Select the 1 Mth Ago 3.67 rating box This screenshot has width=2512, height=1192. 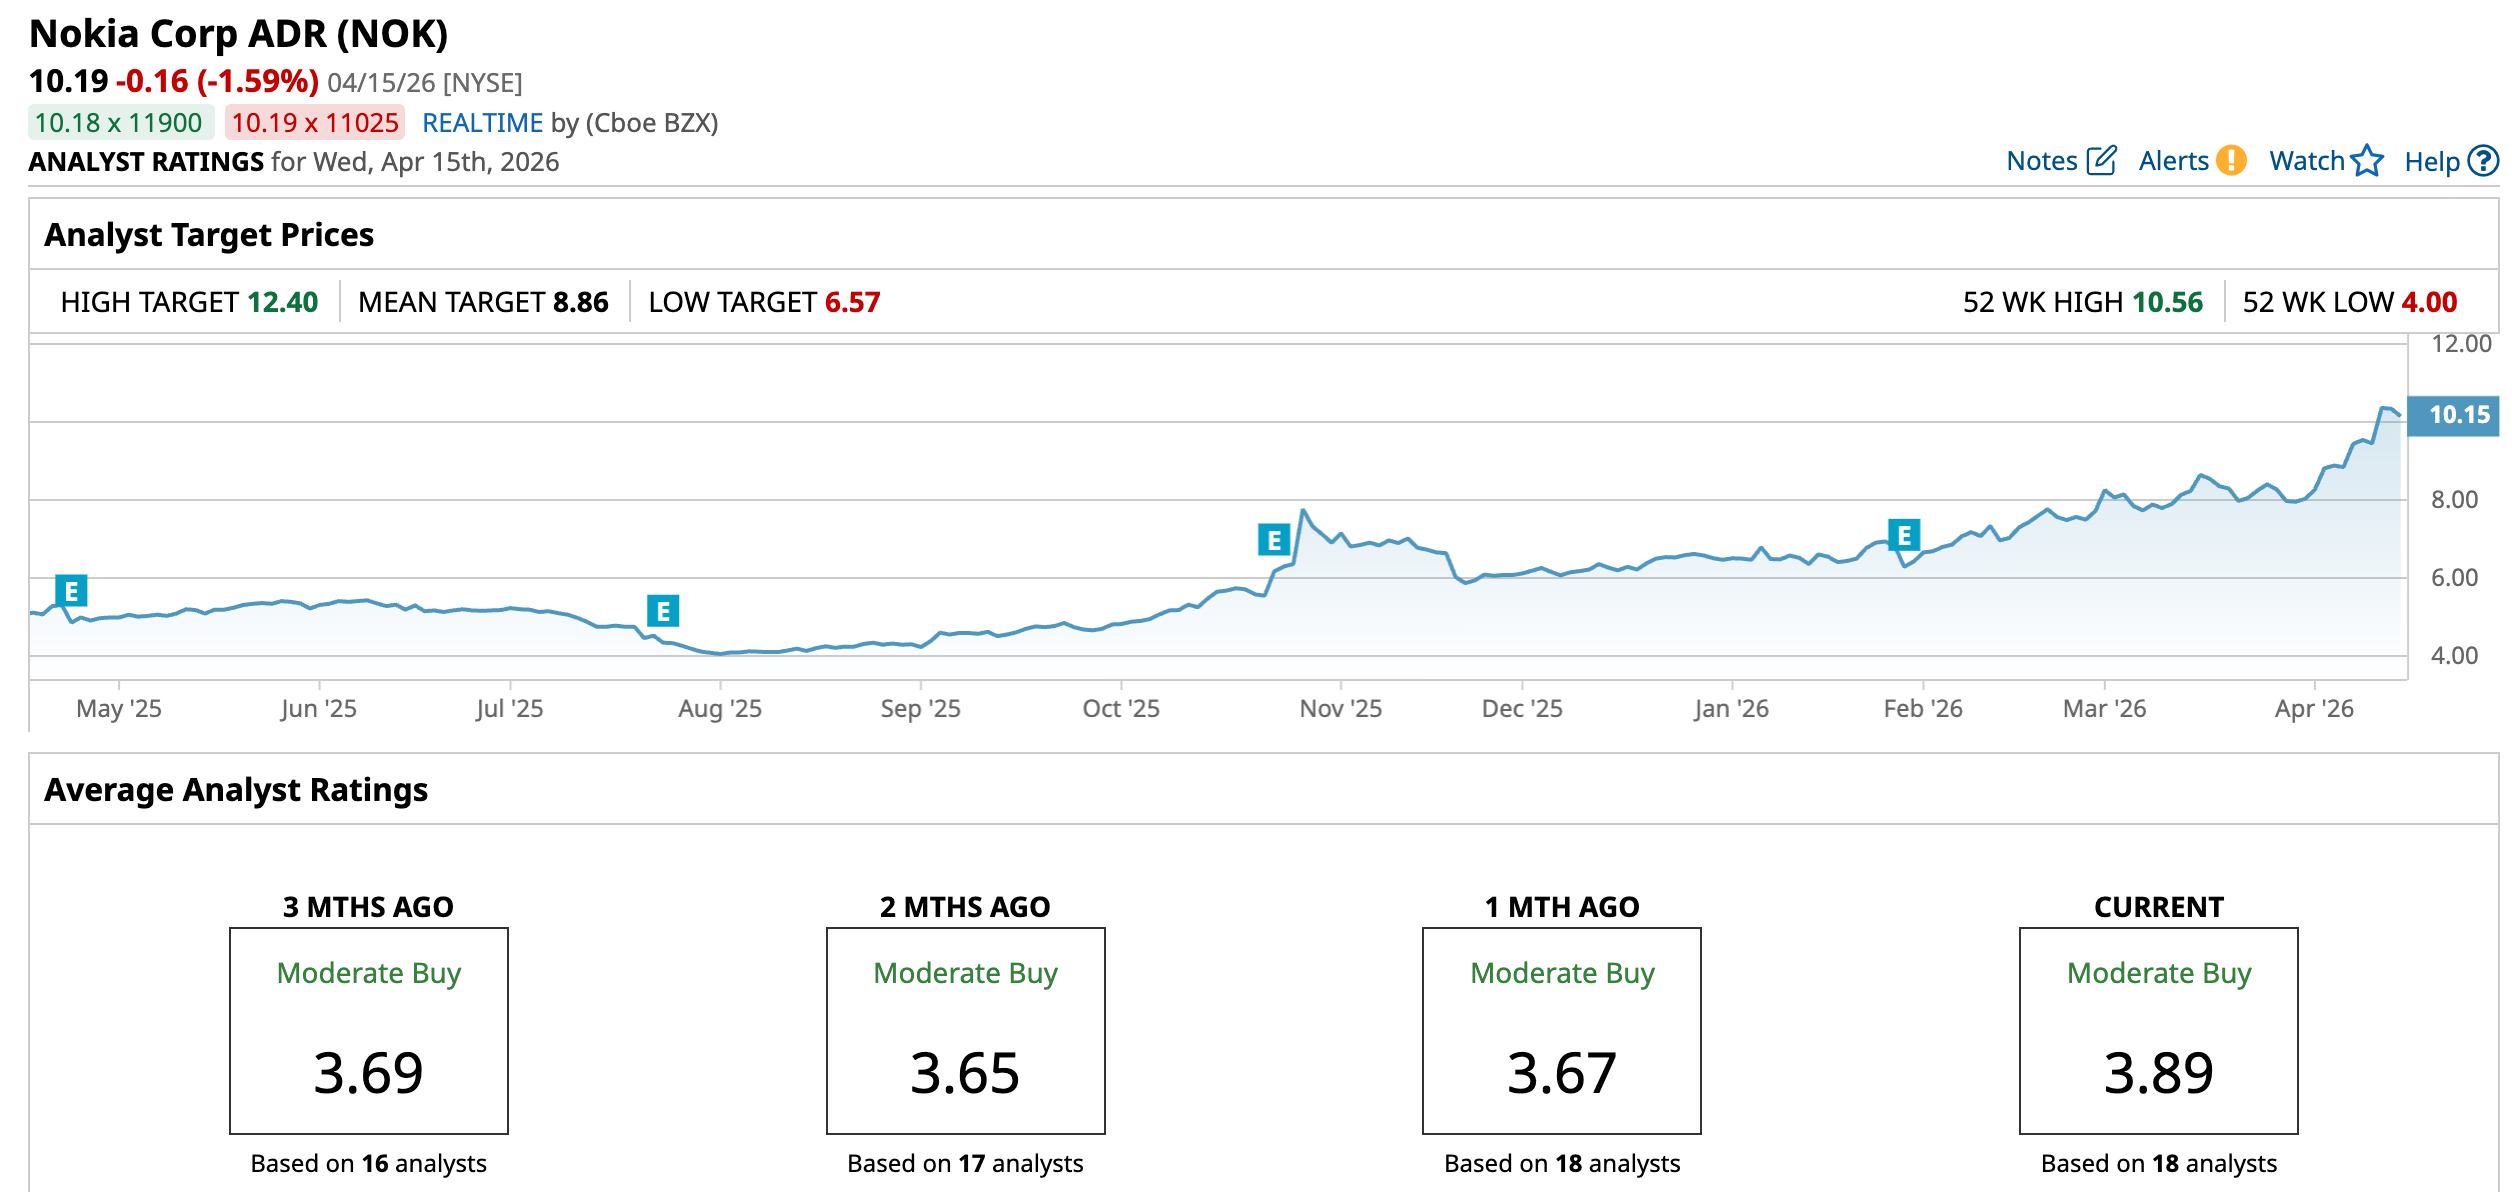[1561, 1030]
